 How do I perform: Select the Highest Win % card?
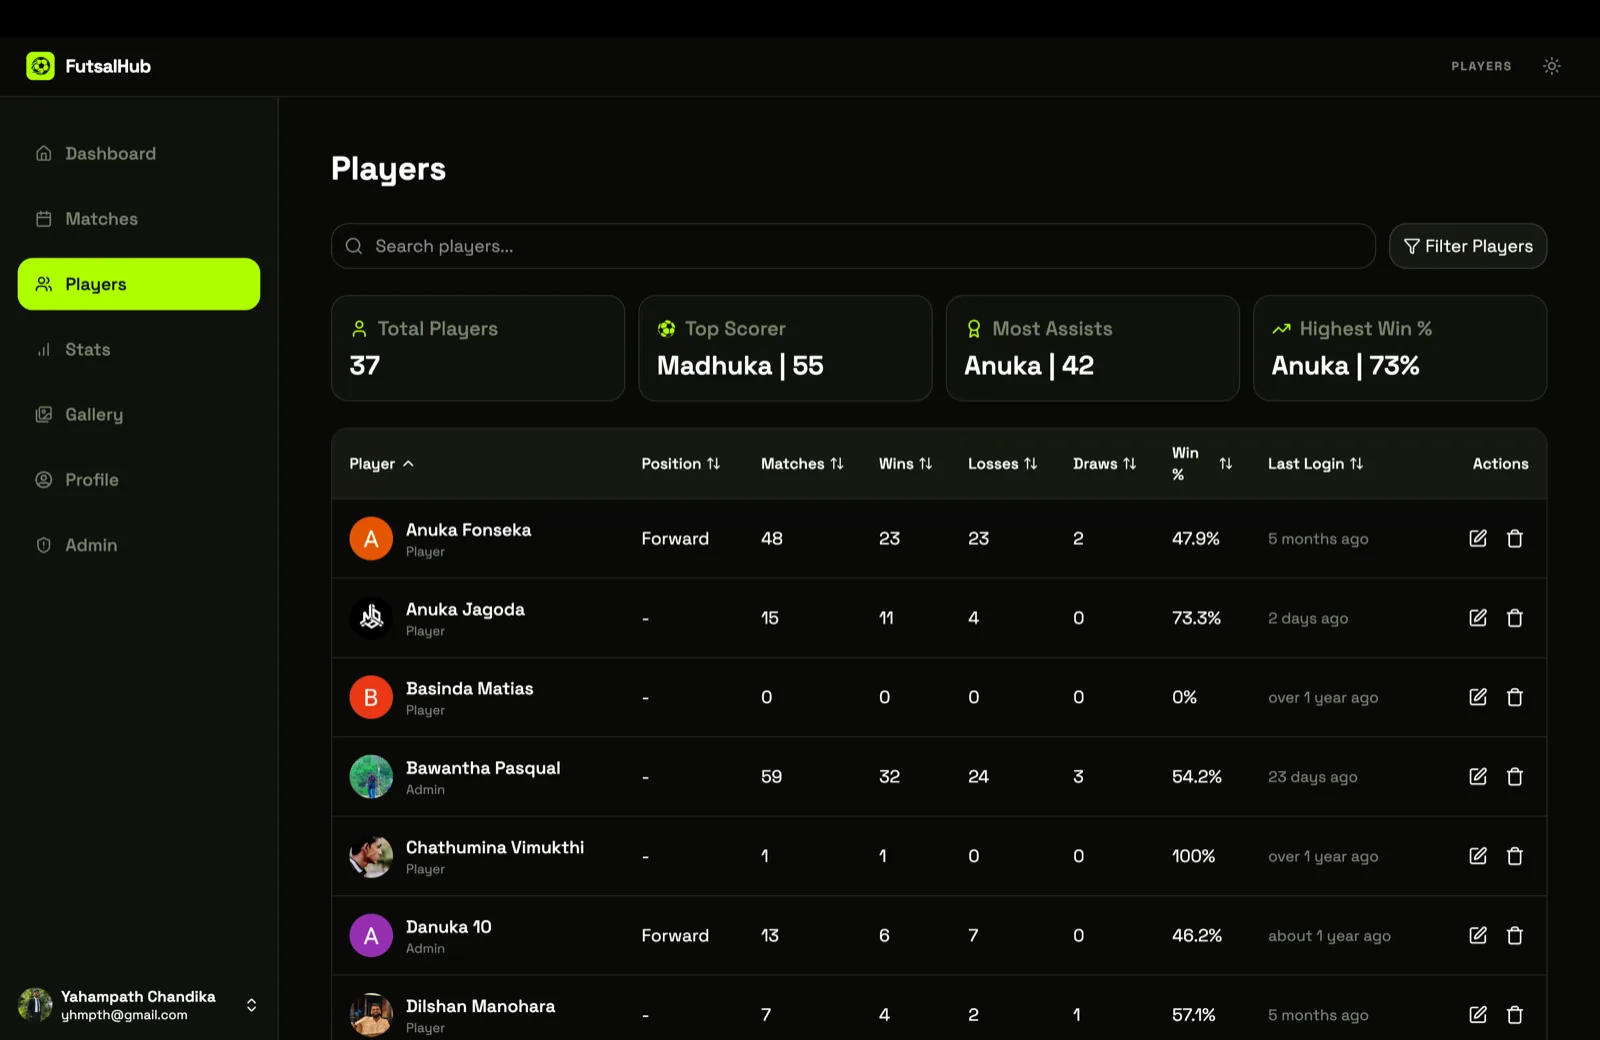pos(1400,348)
